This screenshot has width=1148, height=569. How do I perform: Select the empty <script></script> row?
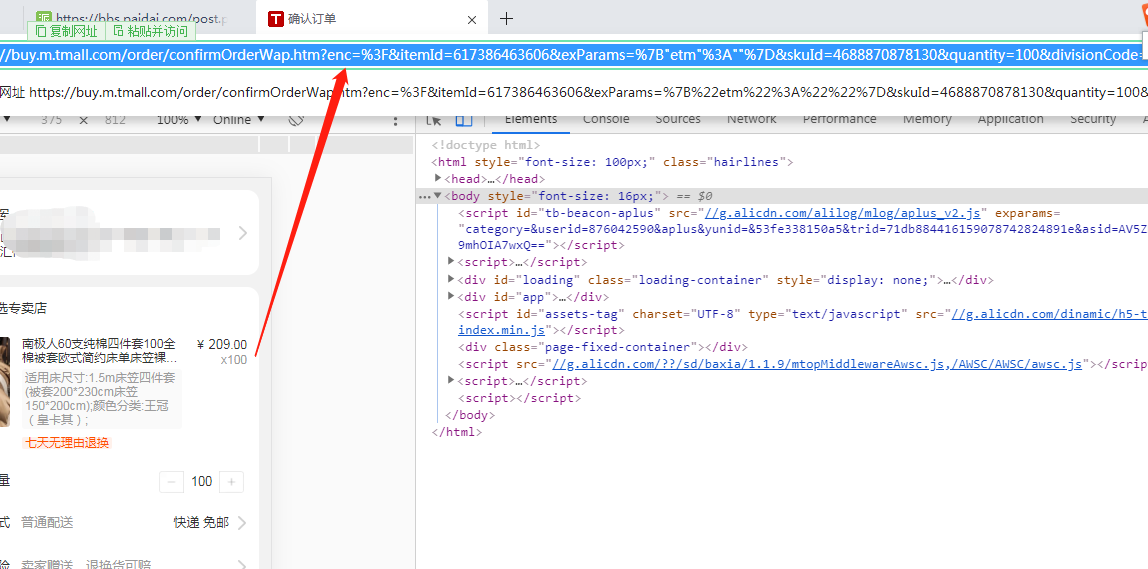coord(519,398)
